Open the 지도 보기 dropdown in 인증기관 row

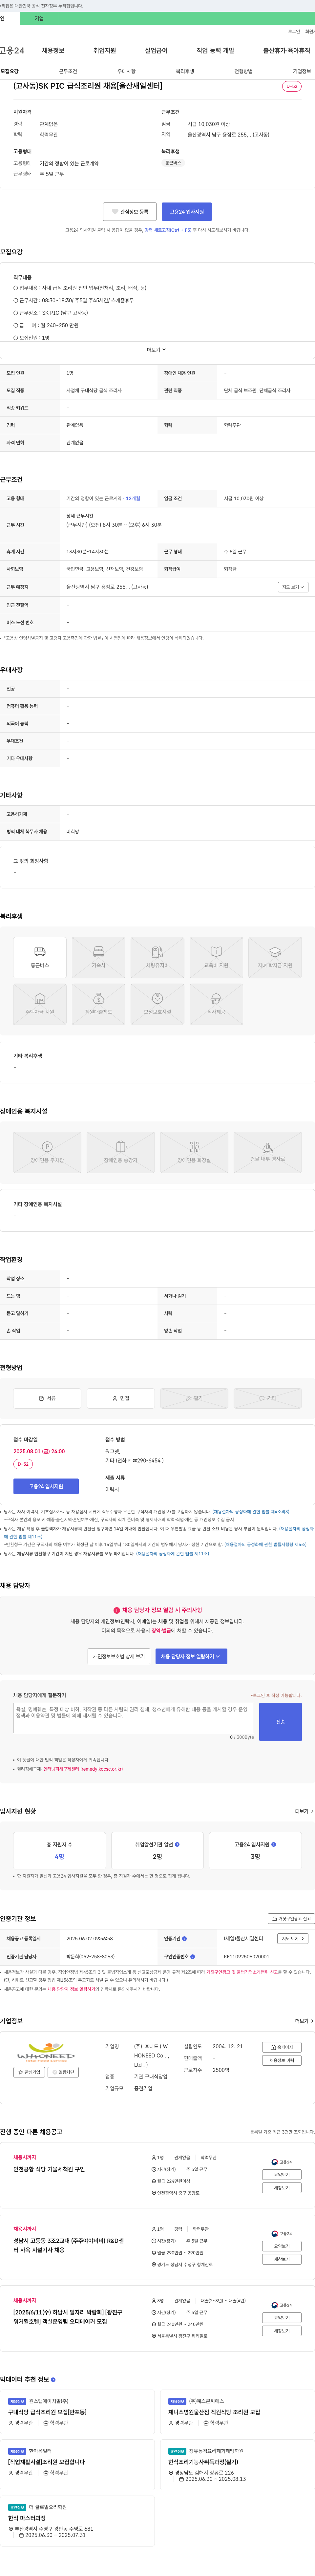pyautogui.click(x=293, y=1938)
